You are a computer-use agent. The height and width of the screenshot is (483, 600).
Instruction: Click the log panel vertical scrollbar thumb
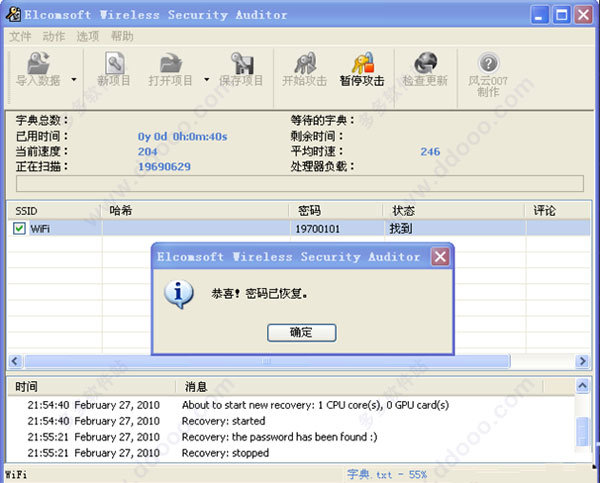point(582,432)
